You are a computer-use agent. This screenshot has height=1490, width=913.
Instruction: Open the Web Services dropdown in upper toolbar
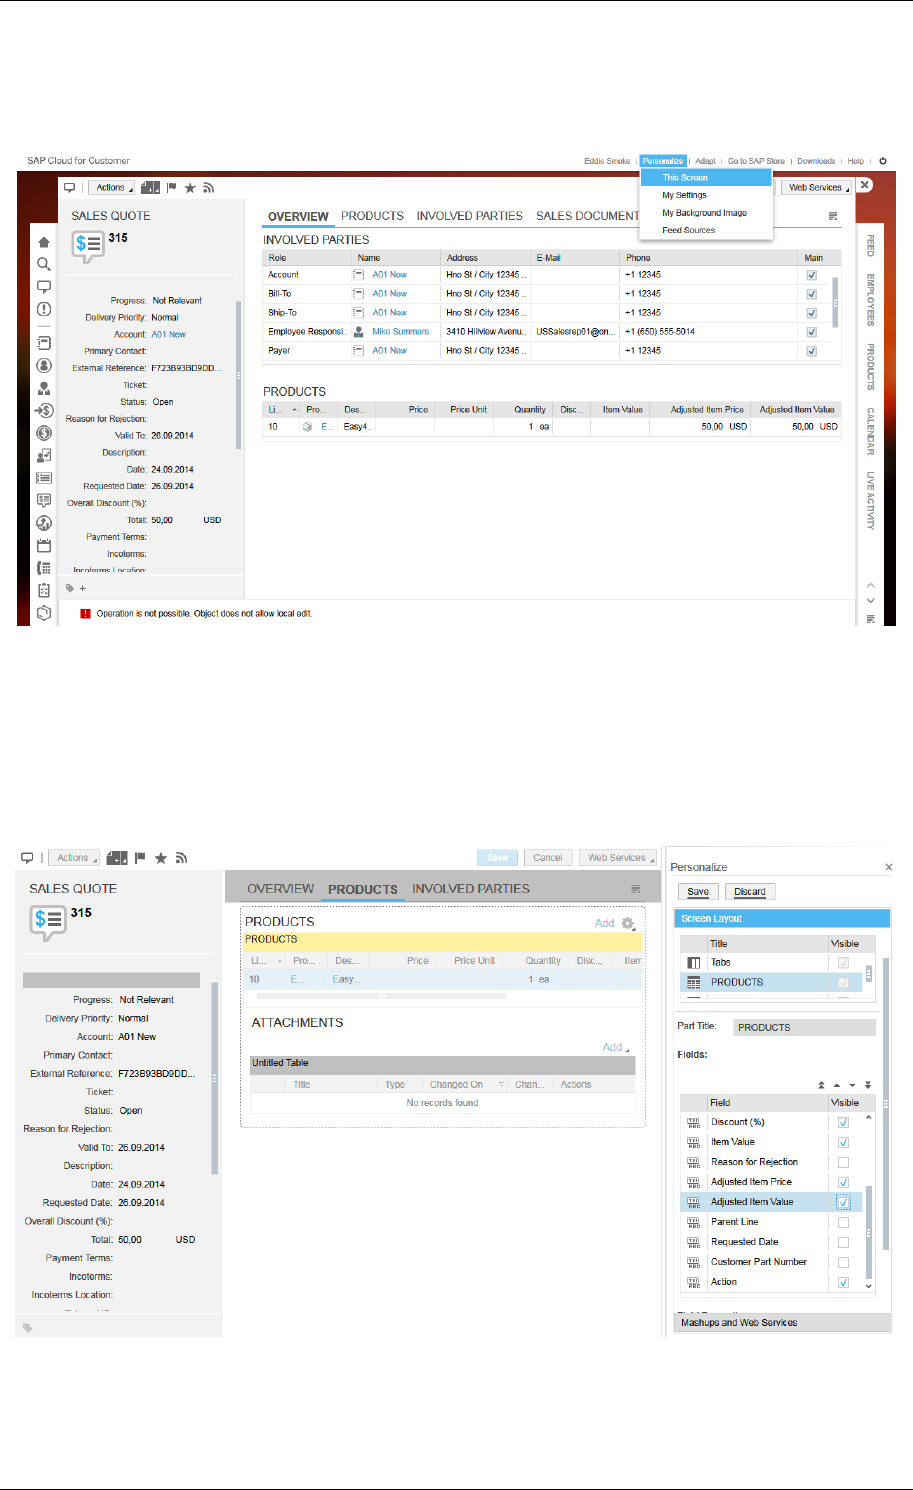(818, 188)
